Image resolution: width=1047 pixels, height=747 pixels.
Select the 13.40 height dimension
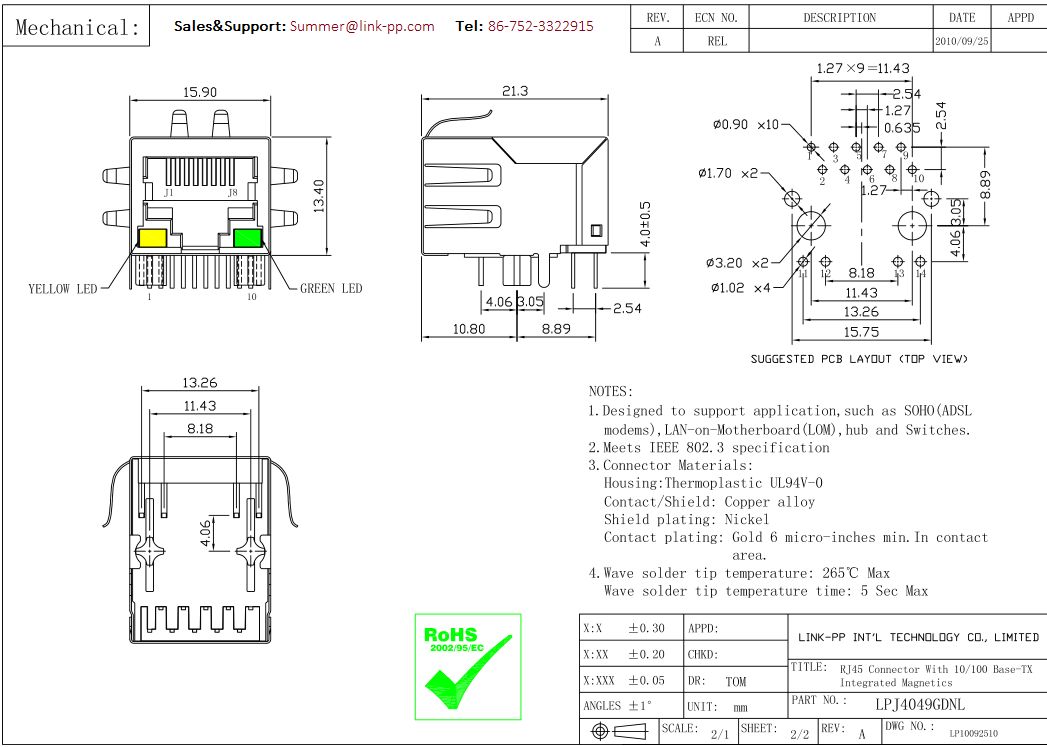point(319,196)
